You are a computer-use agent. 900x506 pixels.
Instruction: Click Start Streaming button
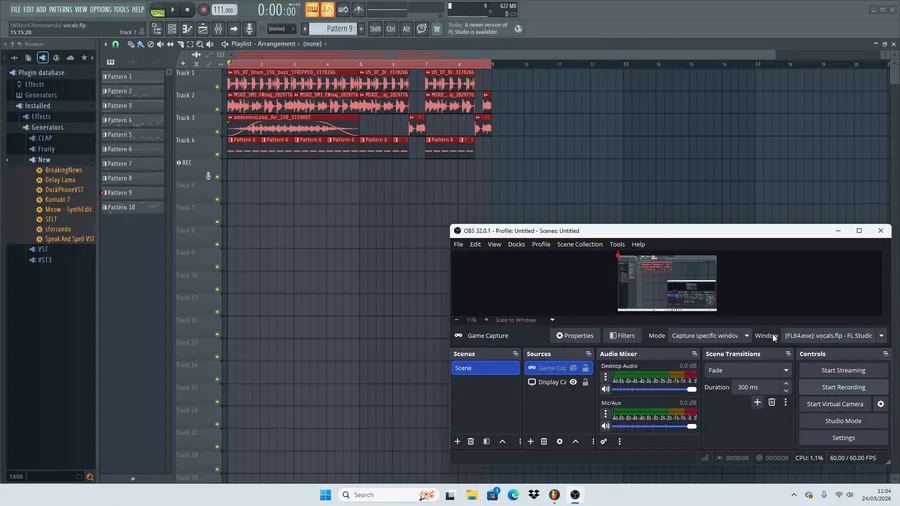click(843, 370)
